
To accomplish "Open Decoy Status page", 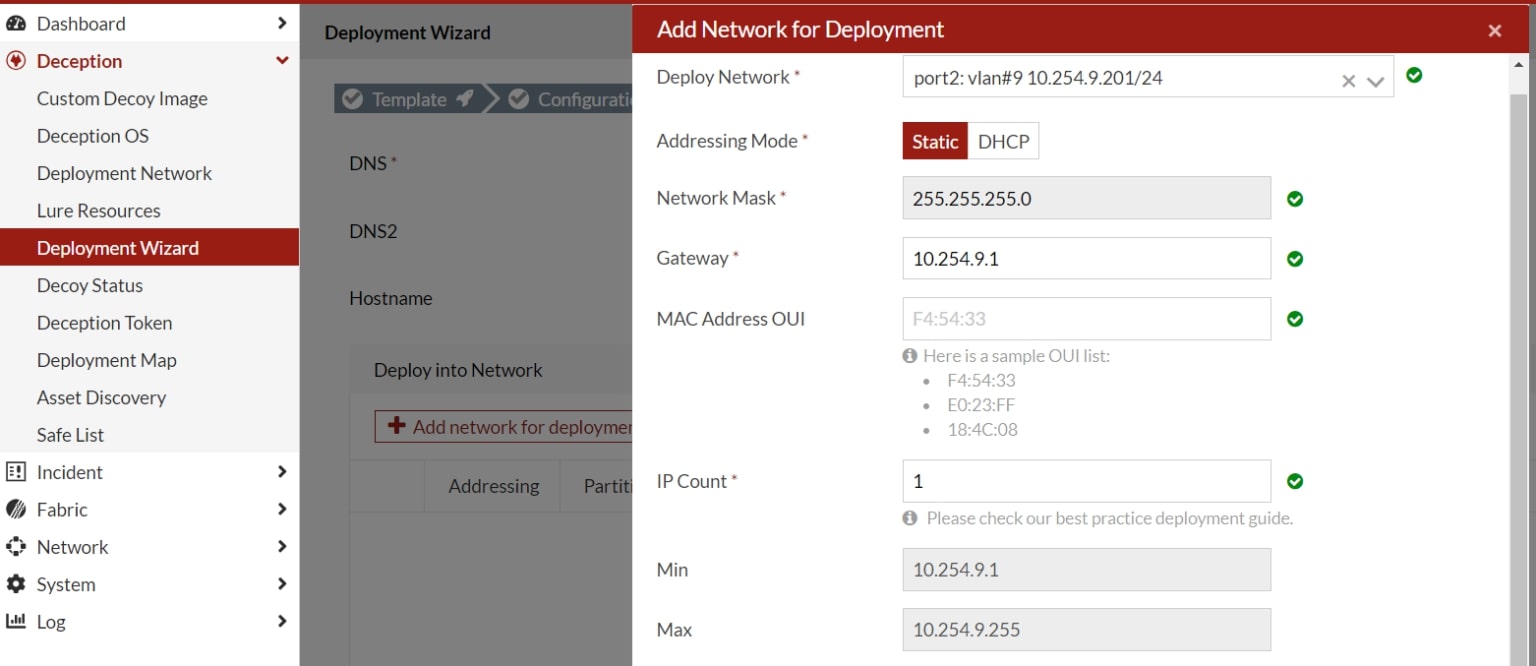I will (90, 286).
